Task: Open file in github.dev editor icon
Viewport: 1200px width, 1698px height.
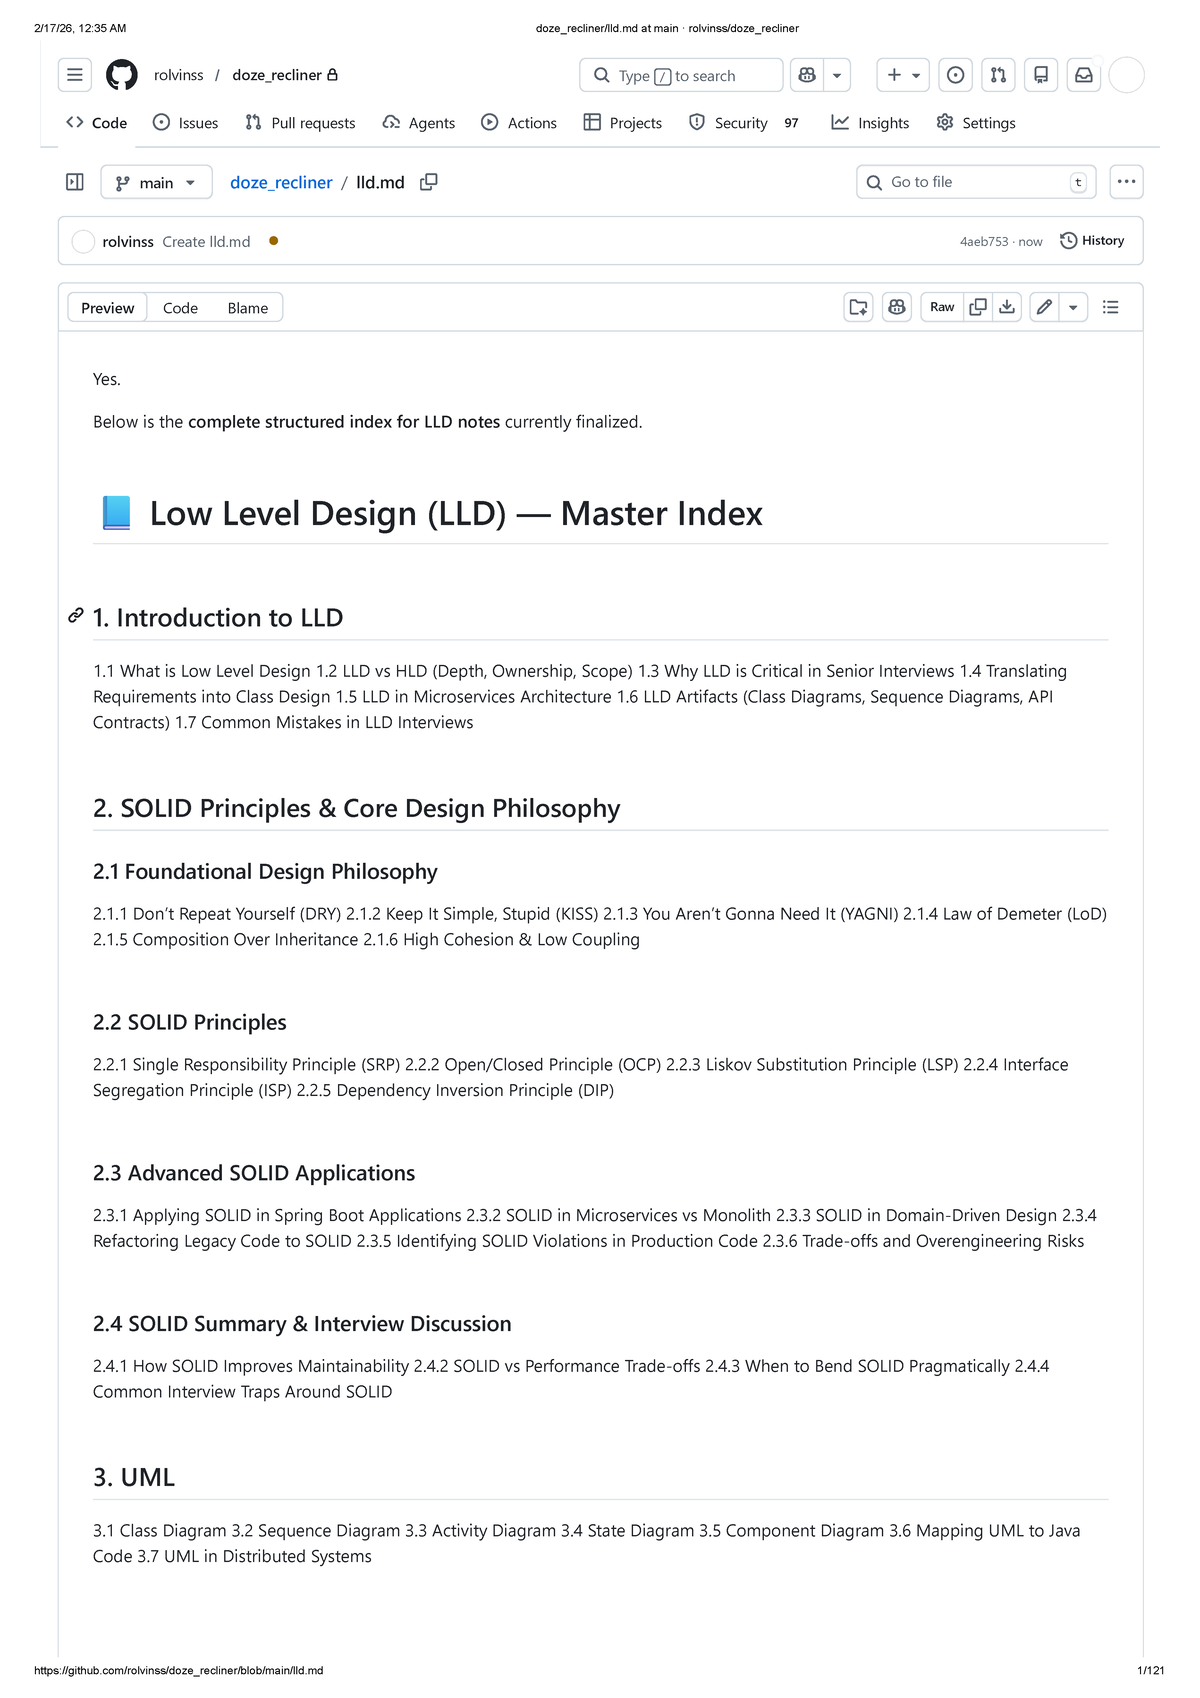Action: pyautogui.click(x=859, y=308)
